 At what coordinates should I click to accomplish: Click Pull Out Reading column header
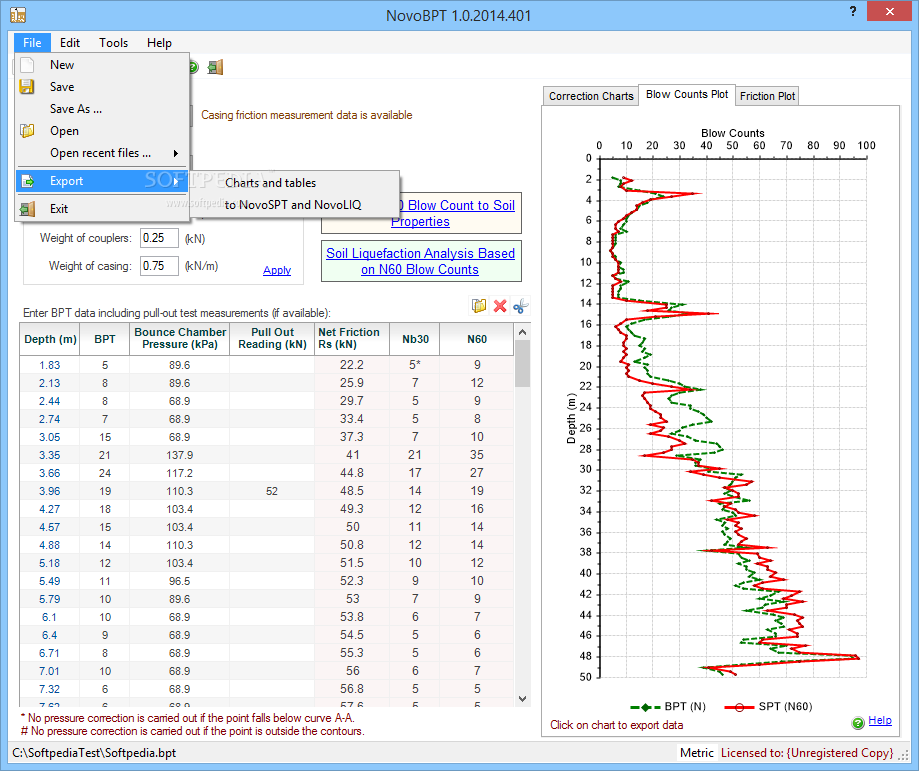[x=272, y=339]
